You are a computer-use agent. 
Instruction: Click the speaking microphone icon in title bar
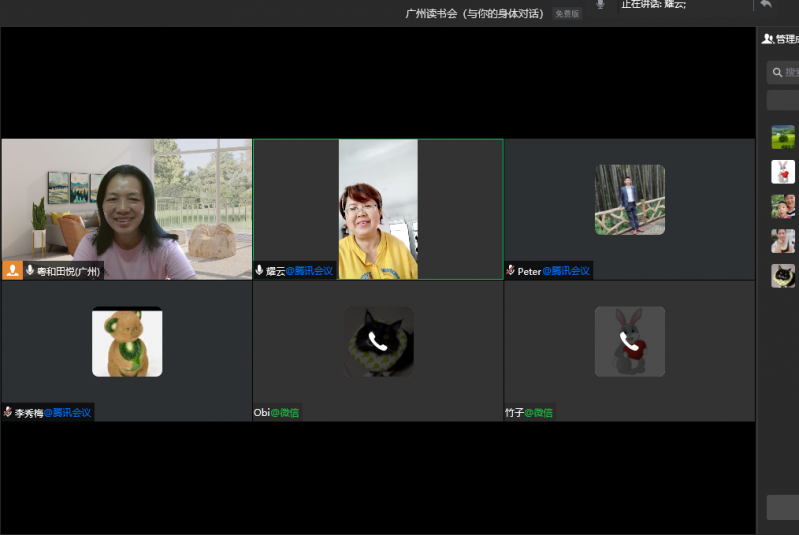600,5
